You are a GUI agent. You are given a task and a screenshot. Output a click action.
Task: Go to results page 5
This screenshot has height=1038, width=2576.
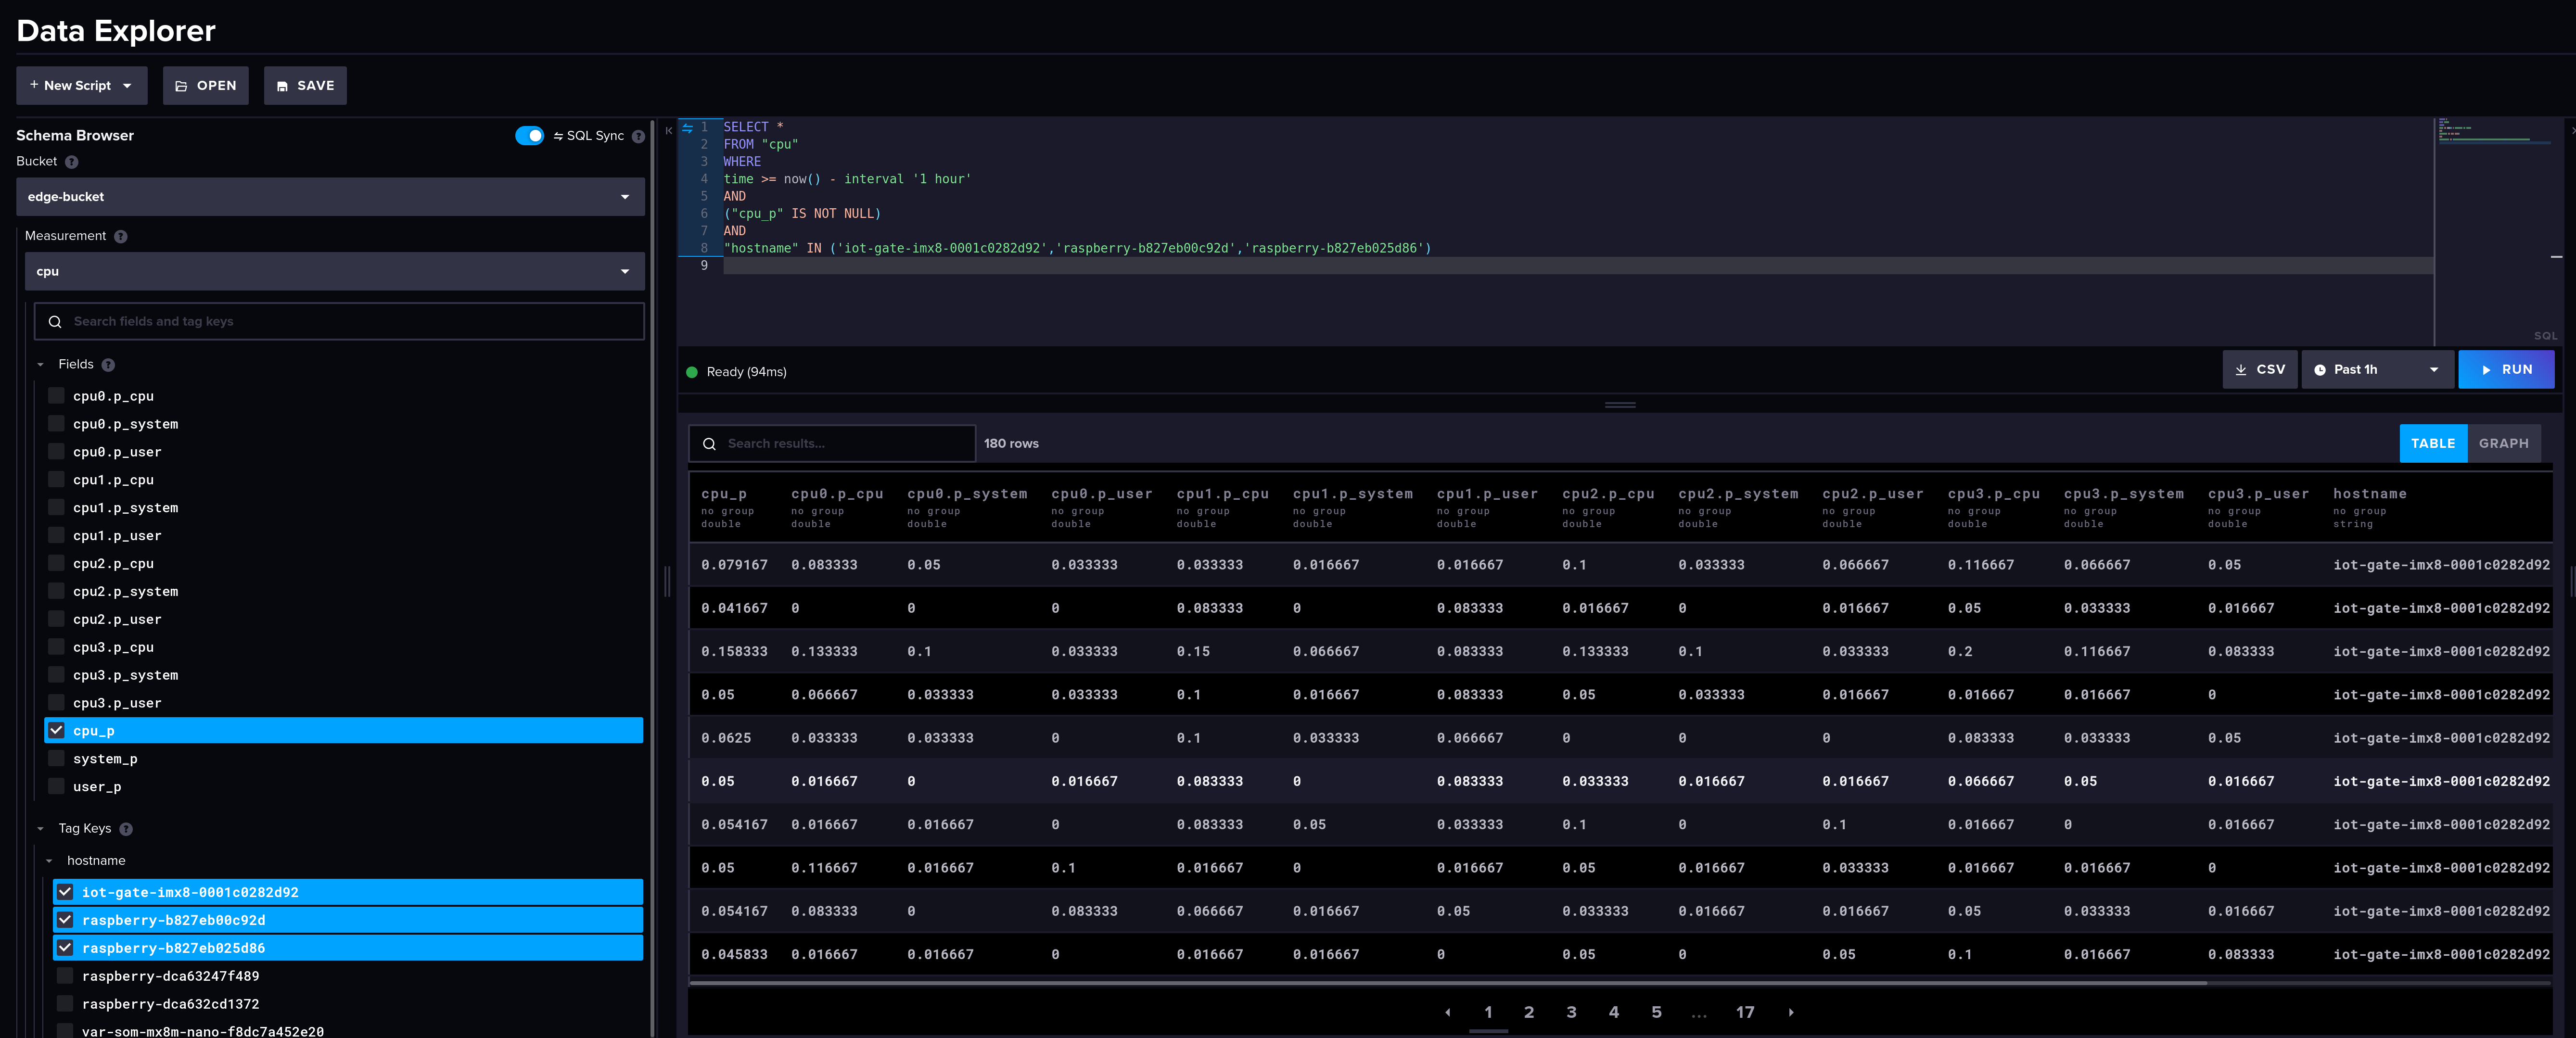(1656, 1013)
